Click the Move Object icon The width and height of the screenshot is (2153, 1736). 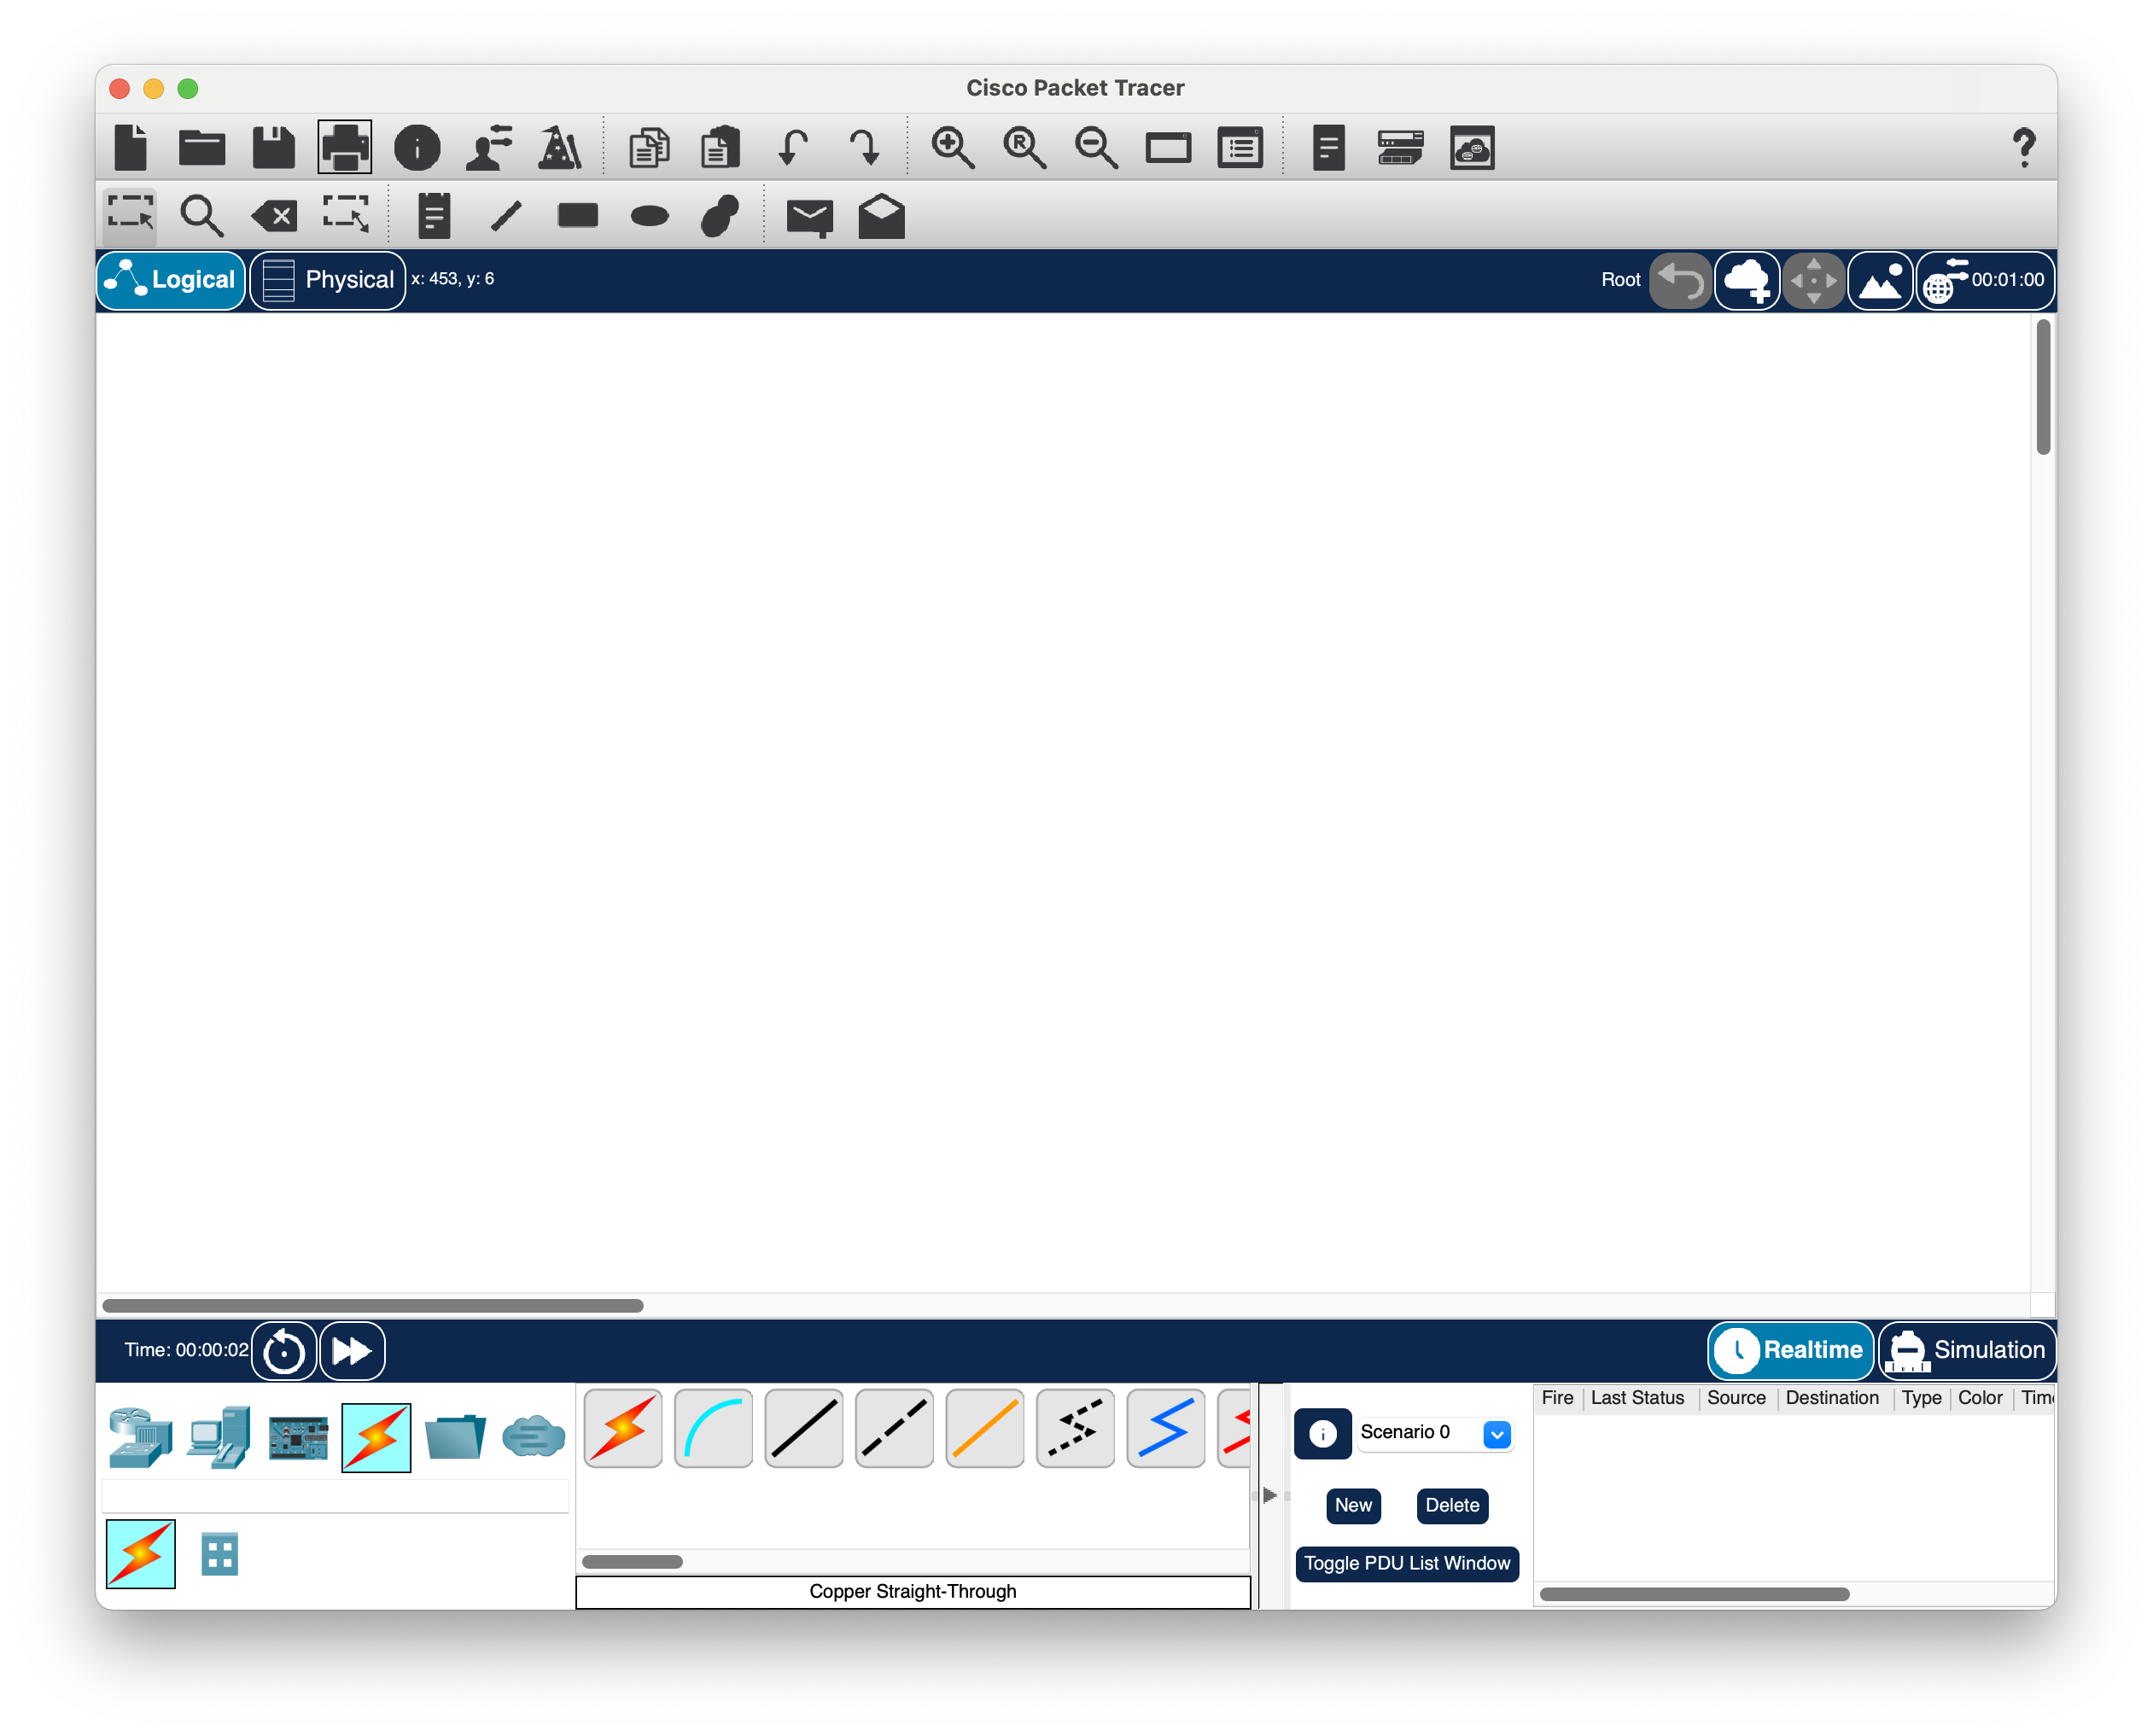(1813, 280)
